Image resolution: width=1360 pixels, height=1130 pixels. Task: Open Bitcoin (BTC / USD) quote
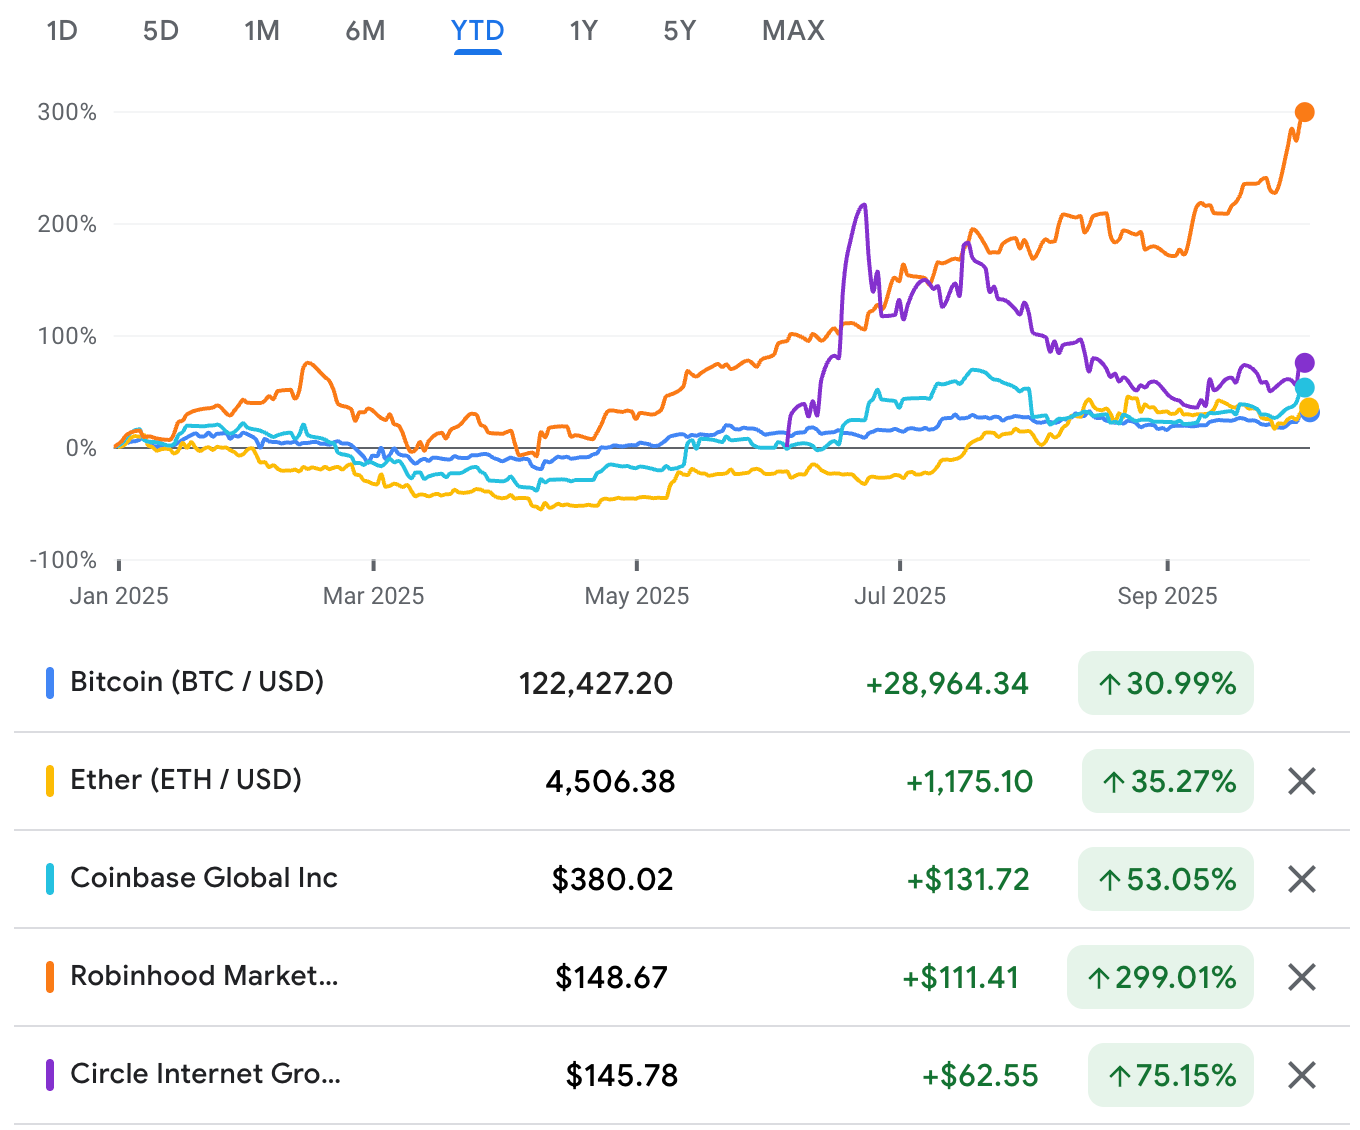(x=197, y=682)
